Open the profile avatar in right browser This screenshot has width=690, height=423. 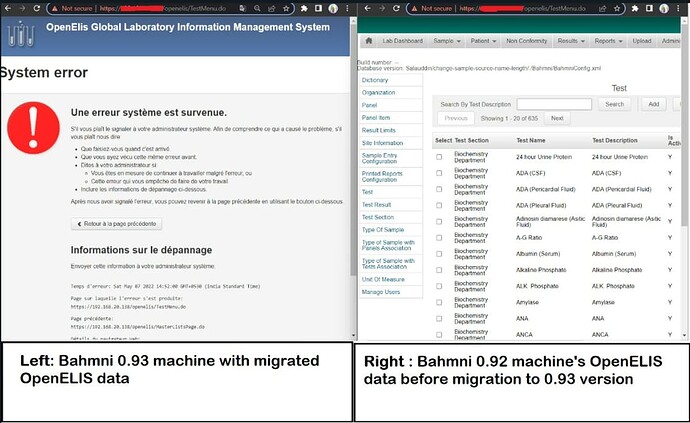664,8
